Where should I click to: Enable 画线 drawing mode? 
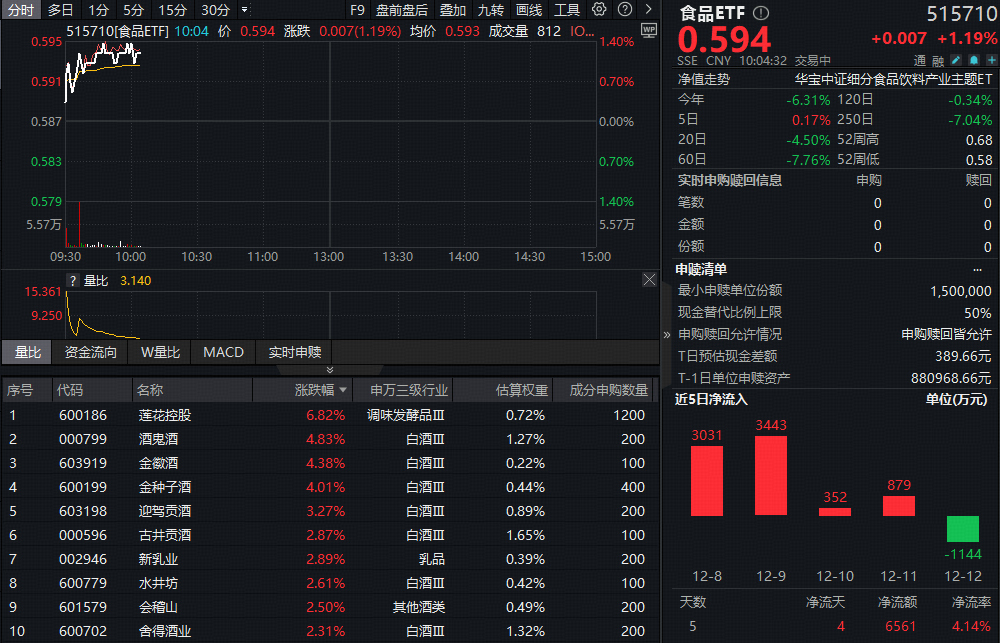tap(528, 9)
